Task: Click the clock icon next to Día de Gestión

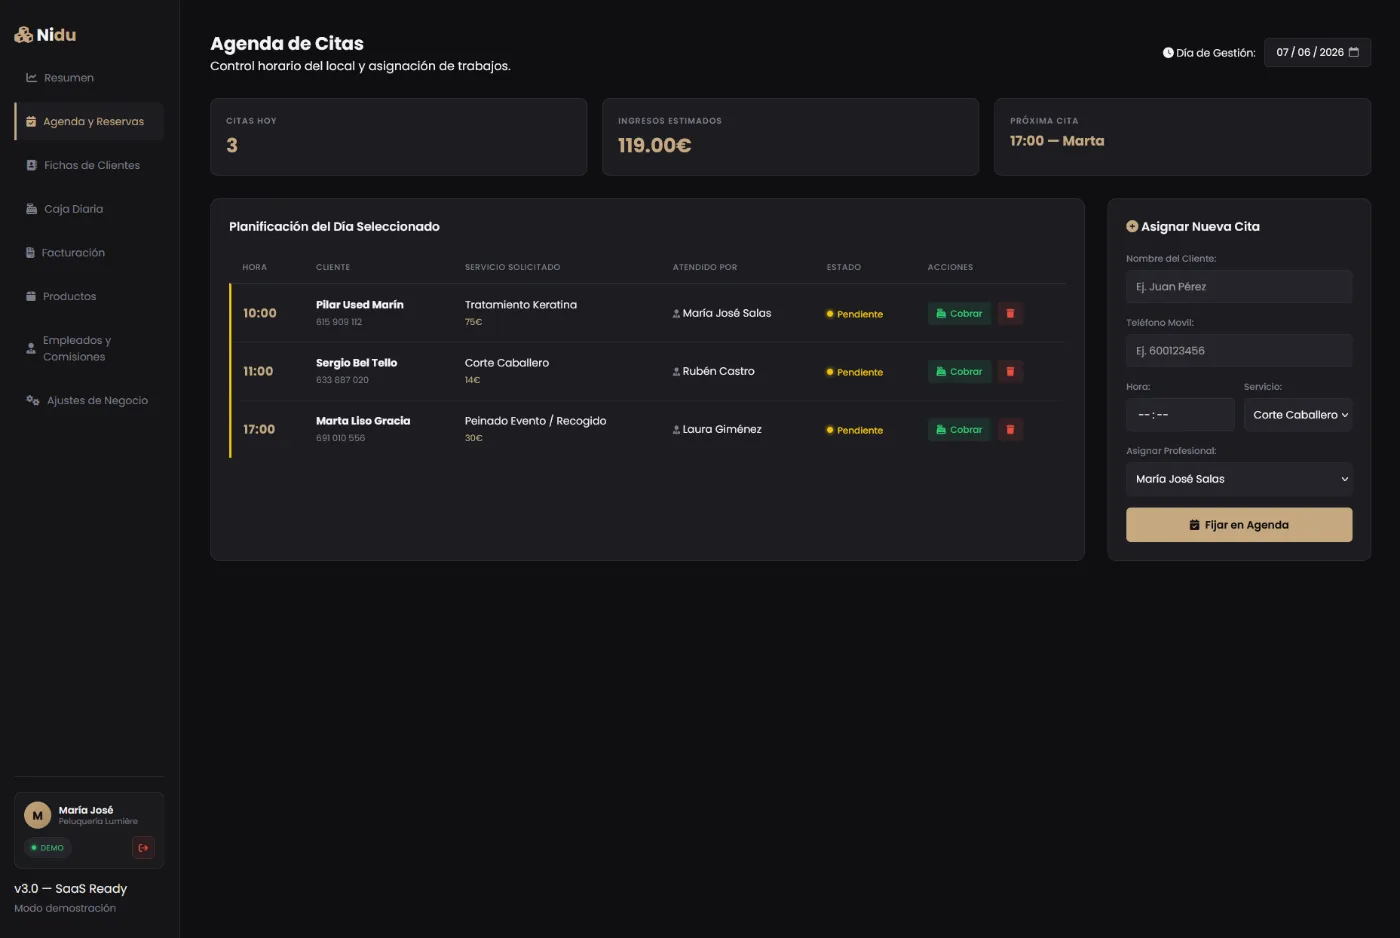Action: [x=1168, y=53]
